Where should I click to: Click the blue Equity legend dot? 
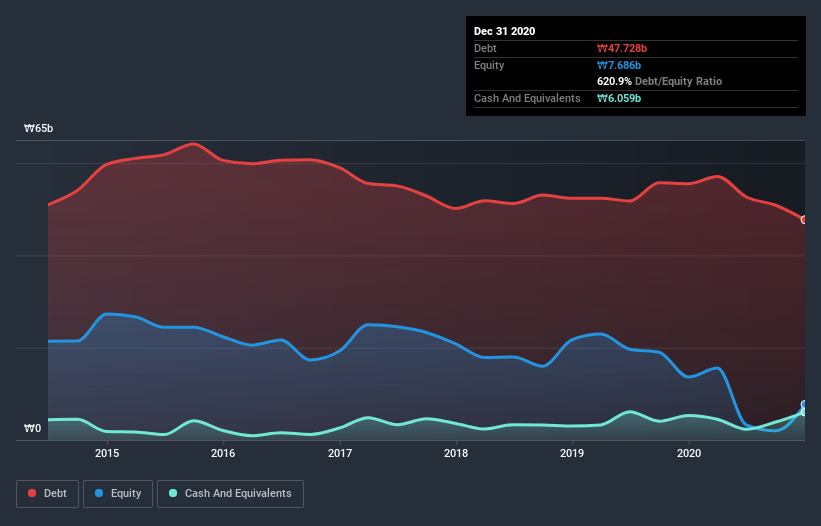pyautogui.click(x=99, y=493)
